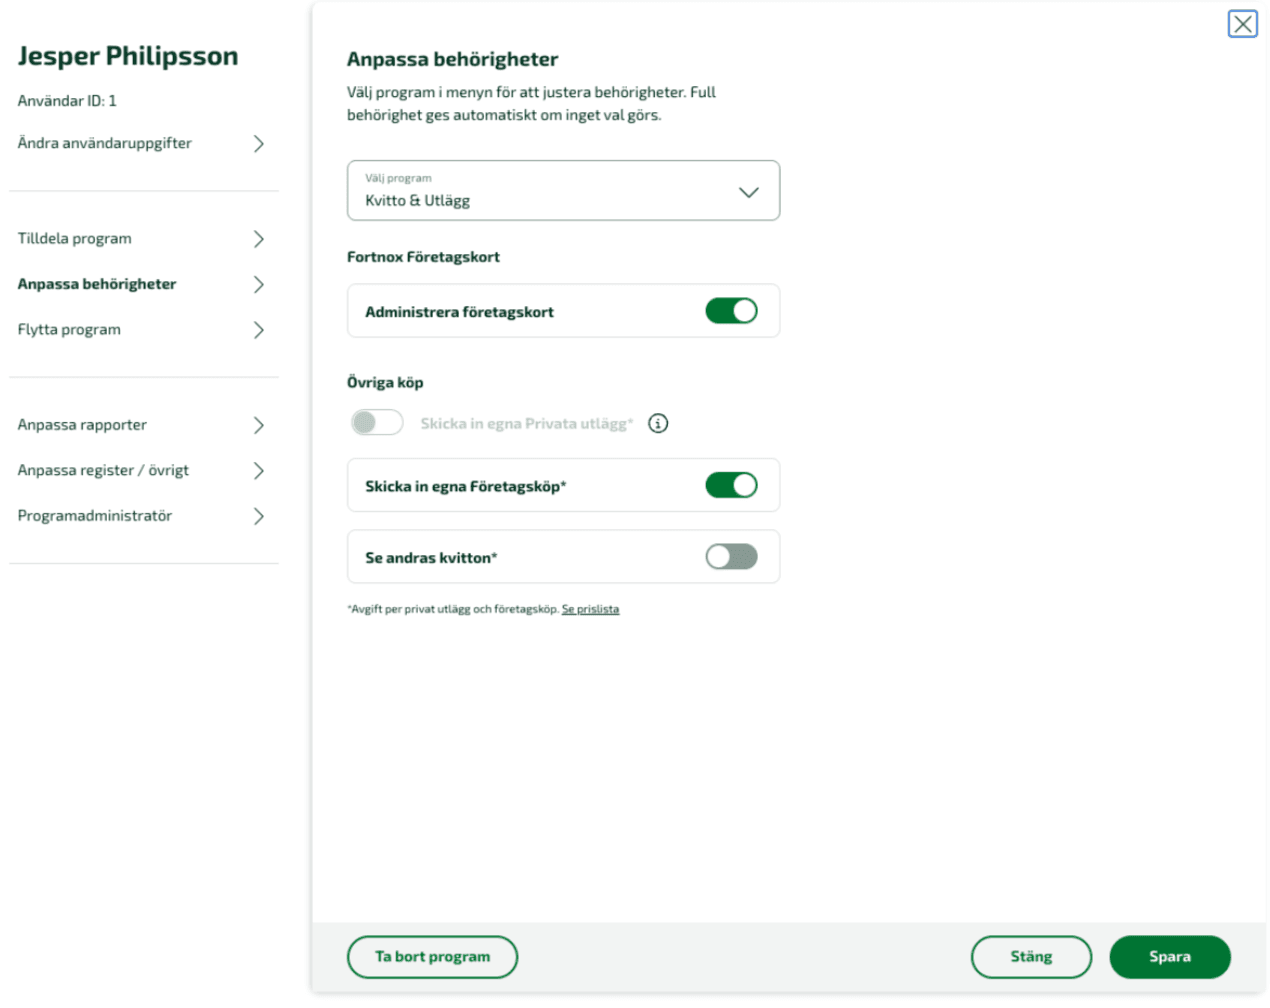Screen dimensions: 1270x1008
Task: Disable Administrera företagskort toggle
Action: (731, 311)
